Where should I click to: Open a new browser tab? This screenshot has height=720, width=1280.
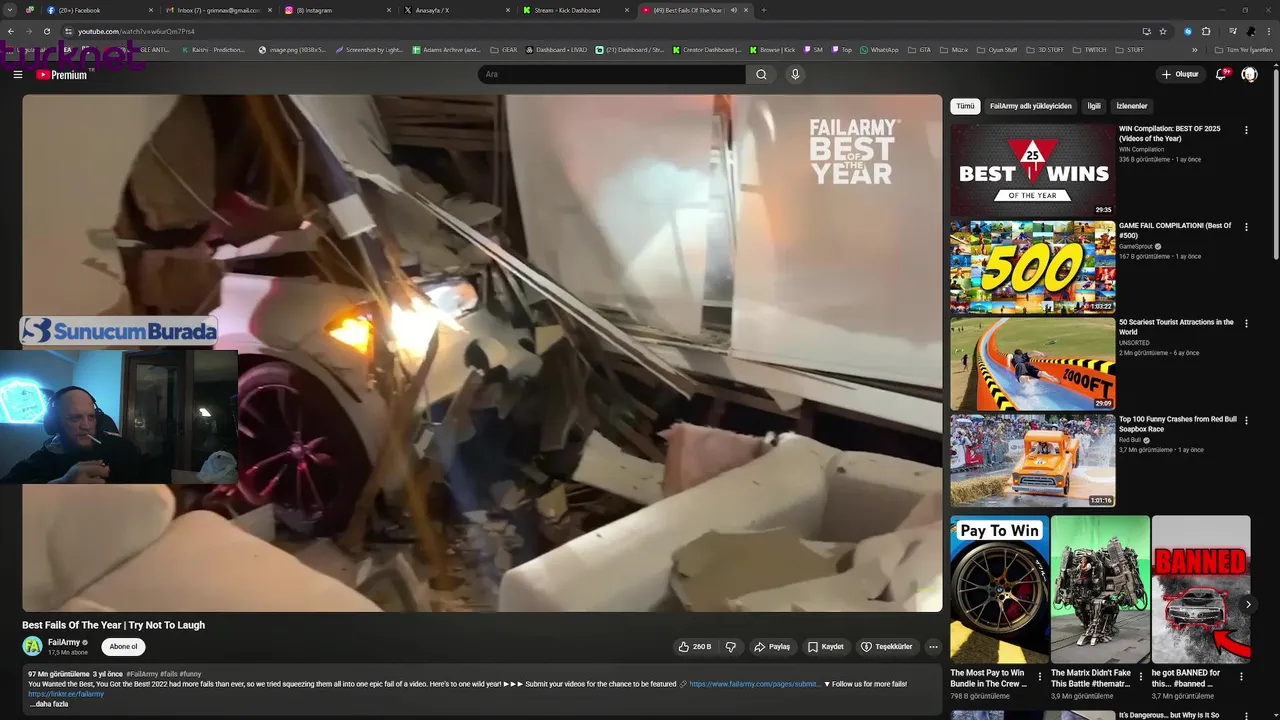point(764,10)
